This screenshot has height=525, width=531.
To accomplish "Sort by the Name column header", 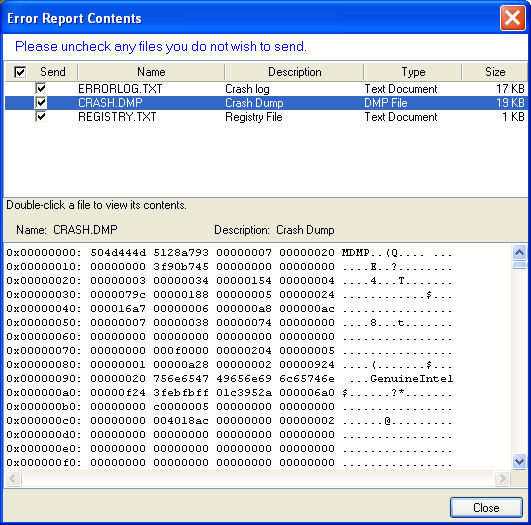I will coord(151,72).
